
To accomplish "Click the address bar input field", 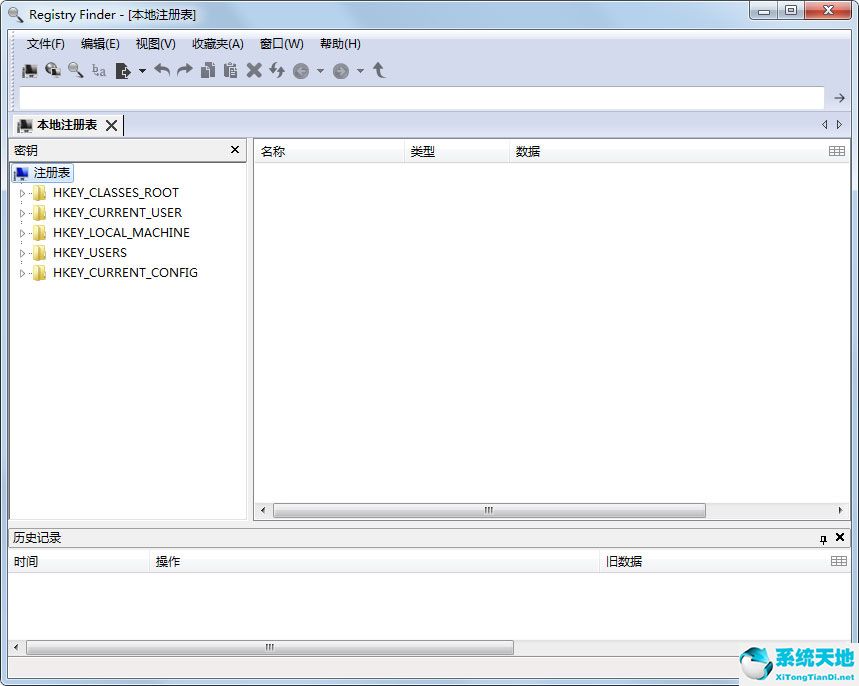I will tap(420, 98).
